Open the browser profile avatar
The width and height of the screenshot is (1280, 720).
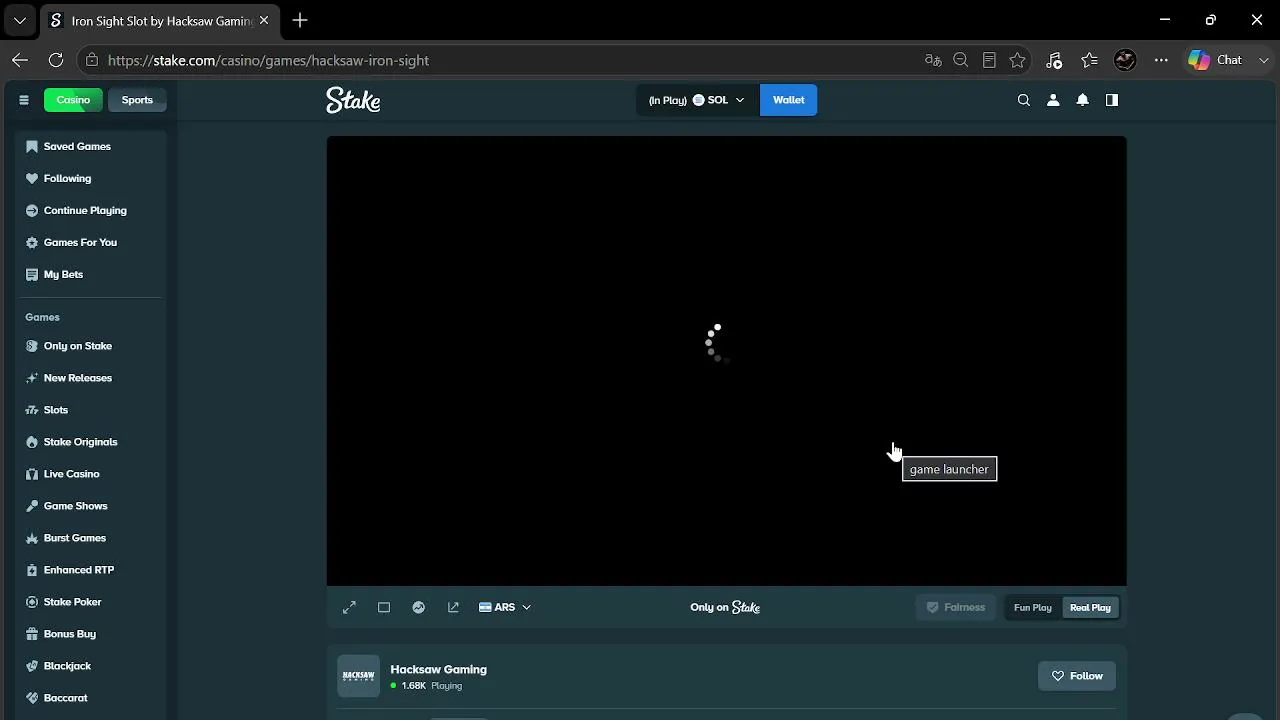coord(1125,60)
